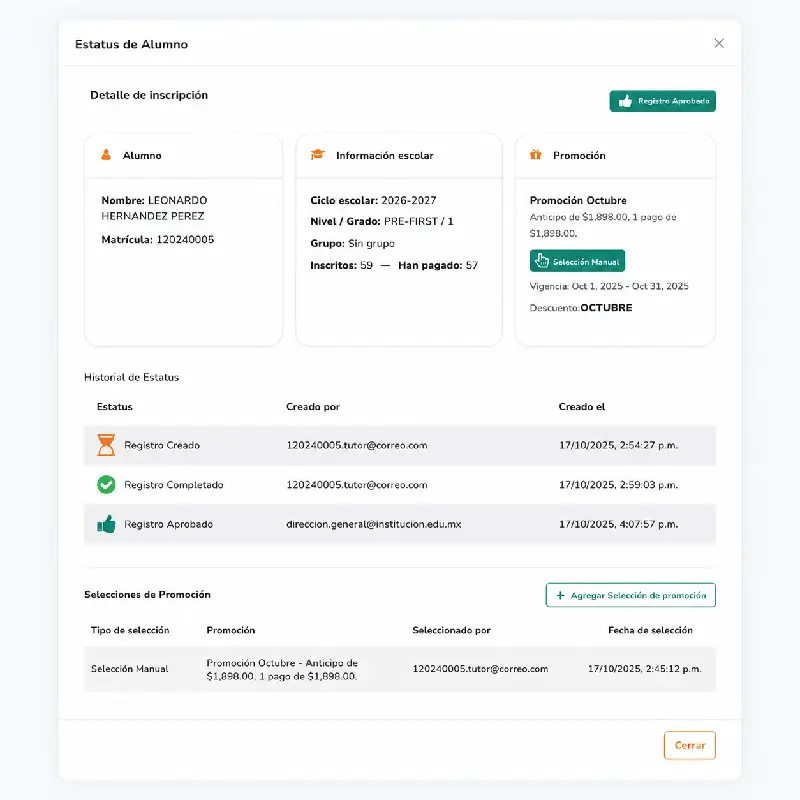Click the gift icon beside Promoción

[x=535, y=155]
